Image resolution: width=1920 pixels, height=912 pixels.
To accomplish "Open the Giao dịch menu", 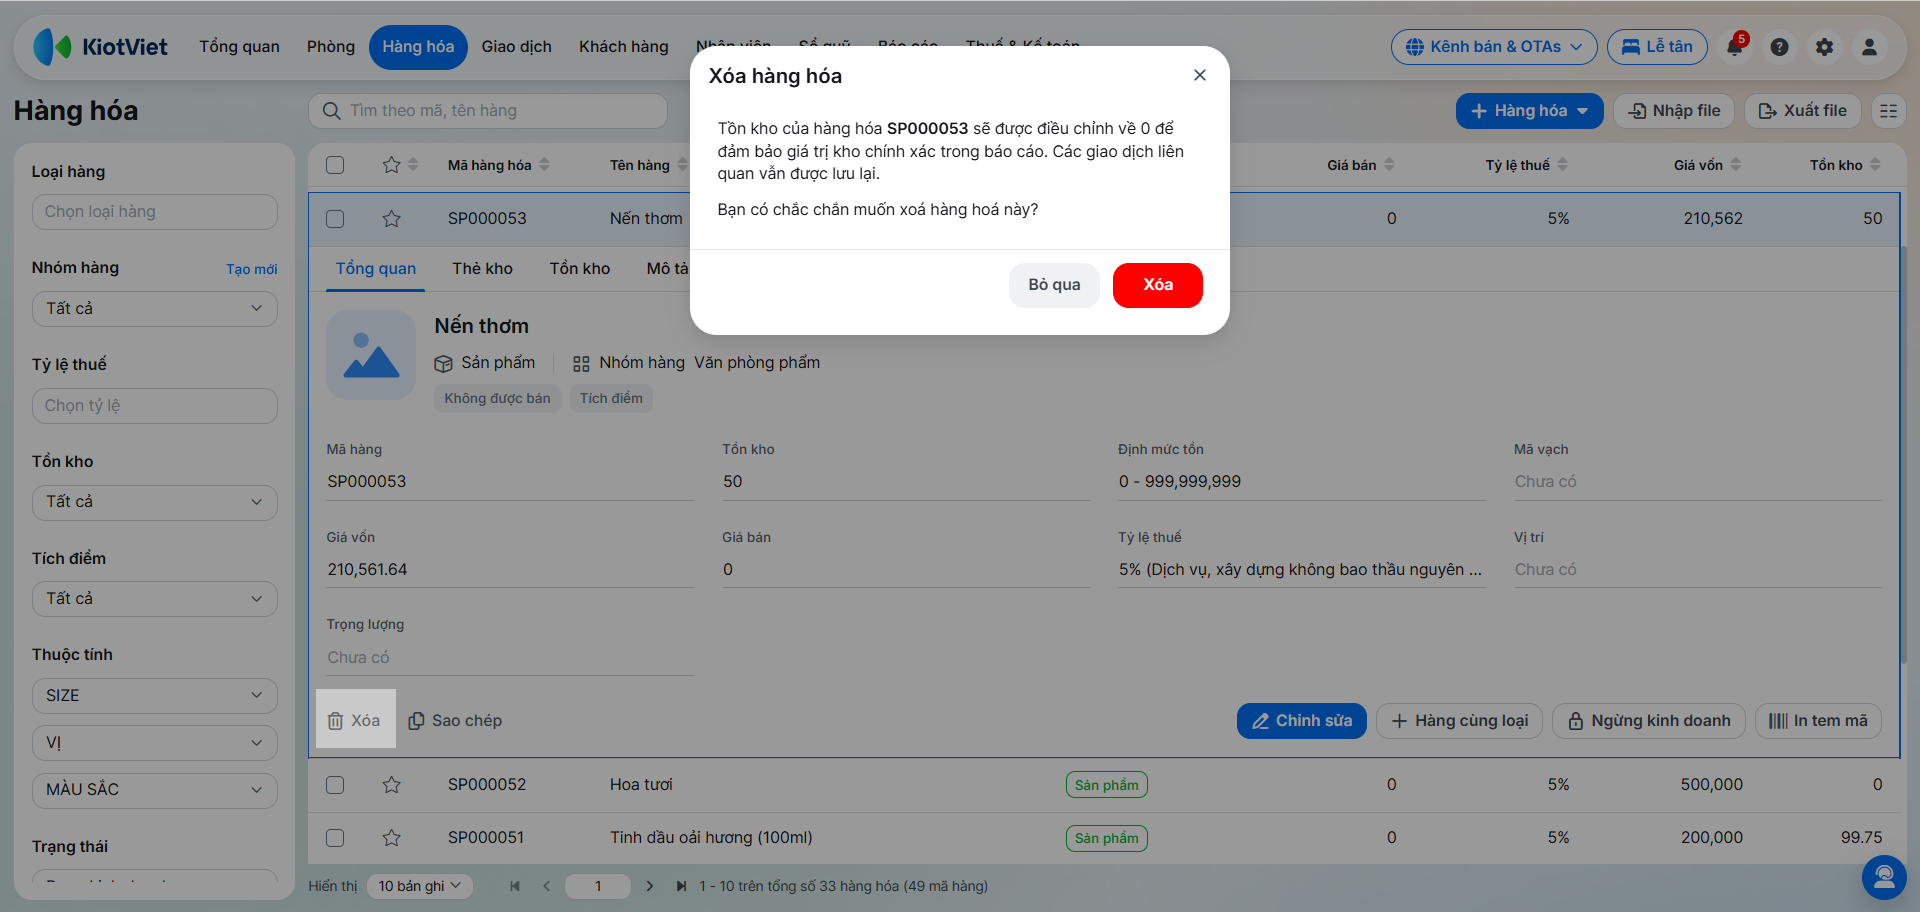I will [x=516, y=47].
